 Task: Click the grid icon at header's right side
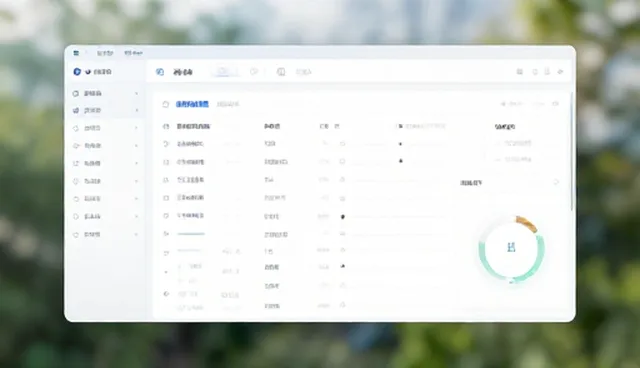tap(520, 72)
